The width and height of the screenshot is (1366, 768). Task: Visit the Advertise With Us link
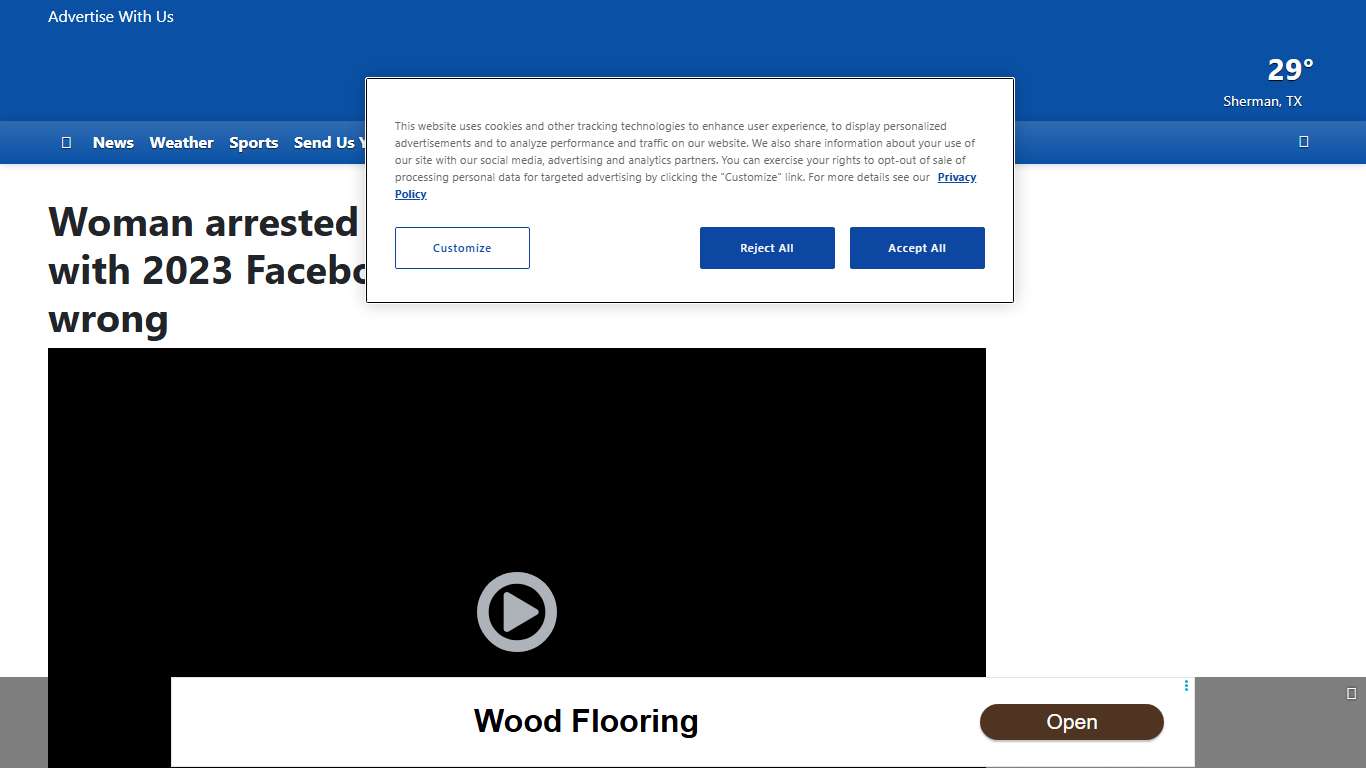click(x=111, y=16)
